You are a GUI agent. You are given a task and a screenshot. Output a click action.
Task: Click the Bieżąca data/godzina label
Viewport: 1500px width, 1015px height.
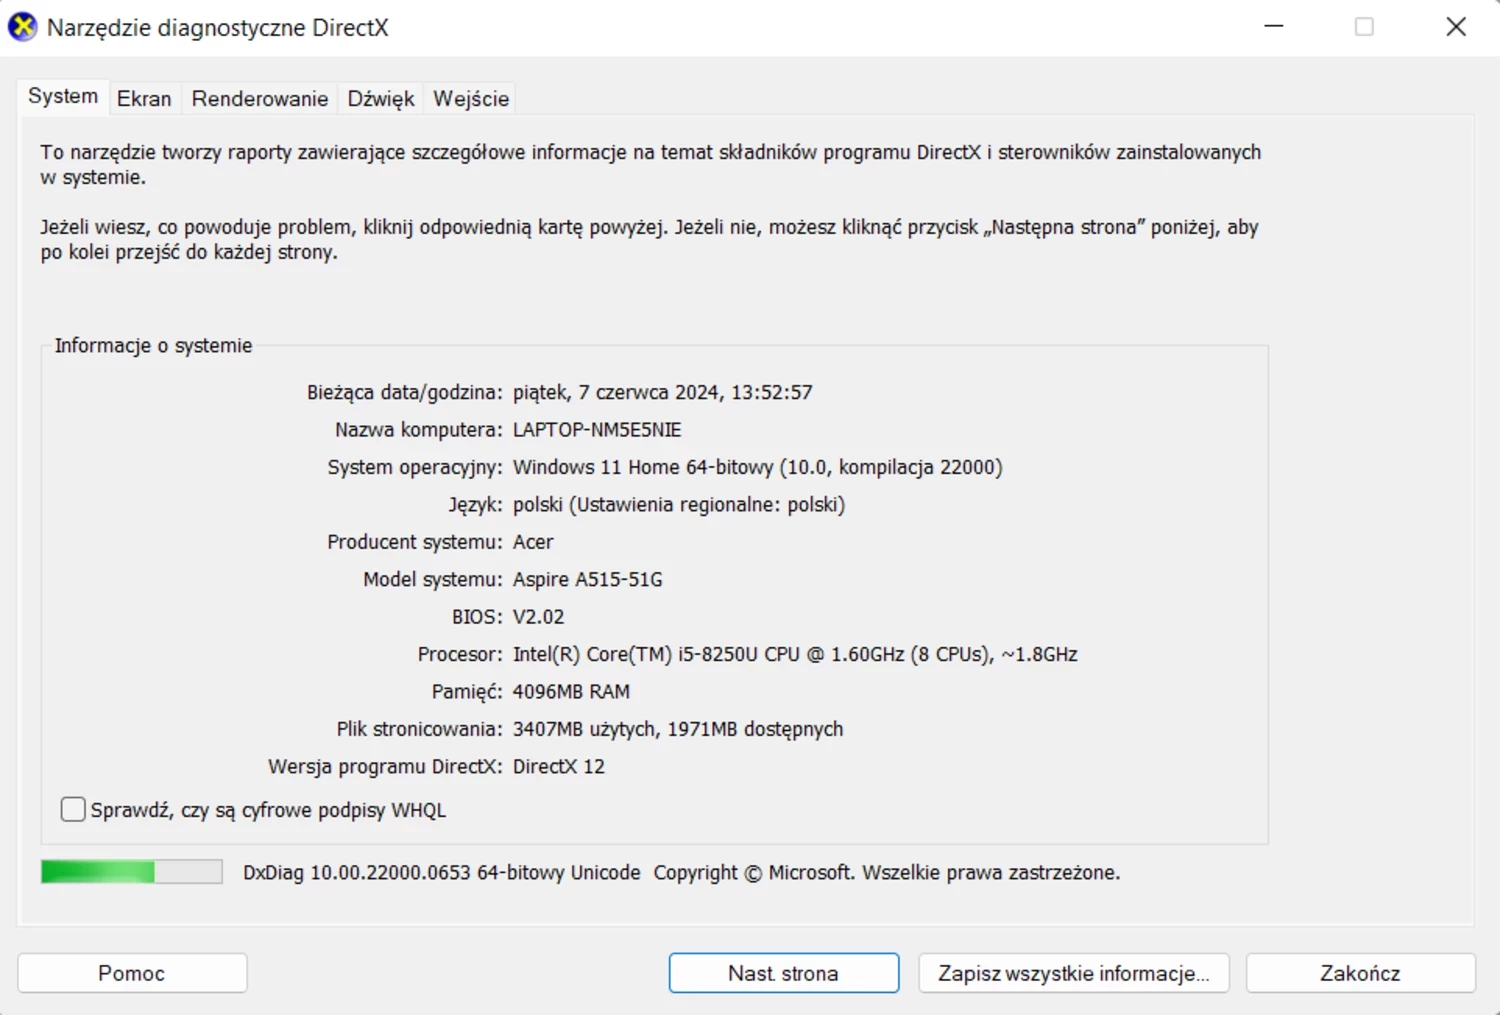coord(405,392)
